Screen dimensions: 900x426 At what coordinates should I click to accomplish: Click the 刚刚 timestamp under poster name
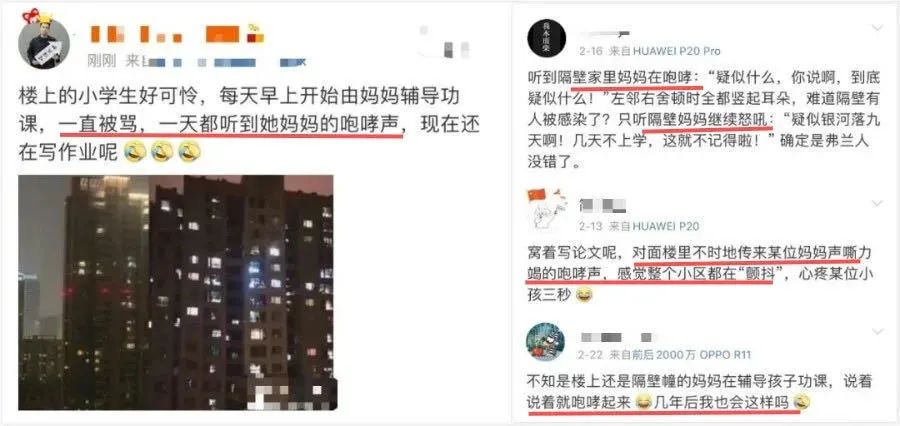(101, 60)
